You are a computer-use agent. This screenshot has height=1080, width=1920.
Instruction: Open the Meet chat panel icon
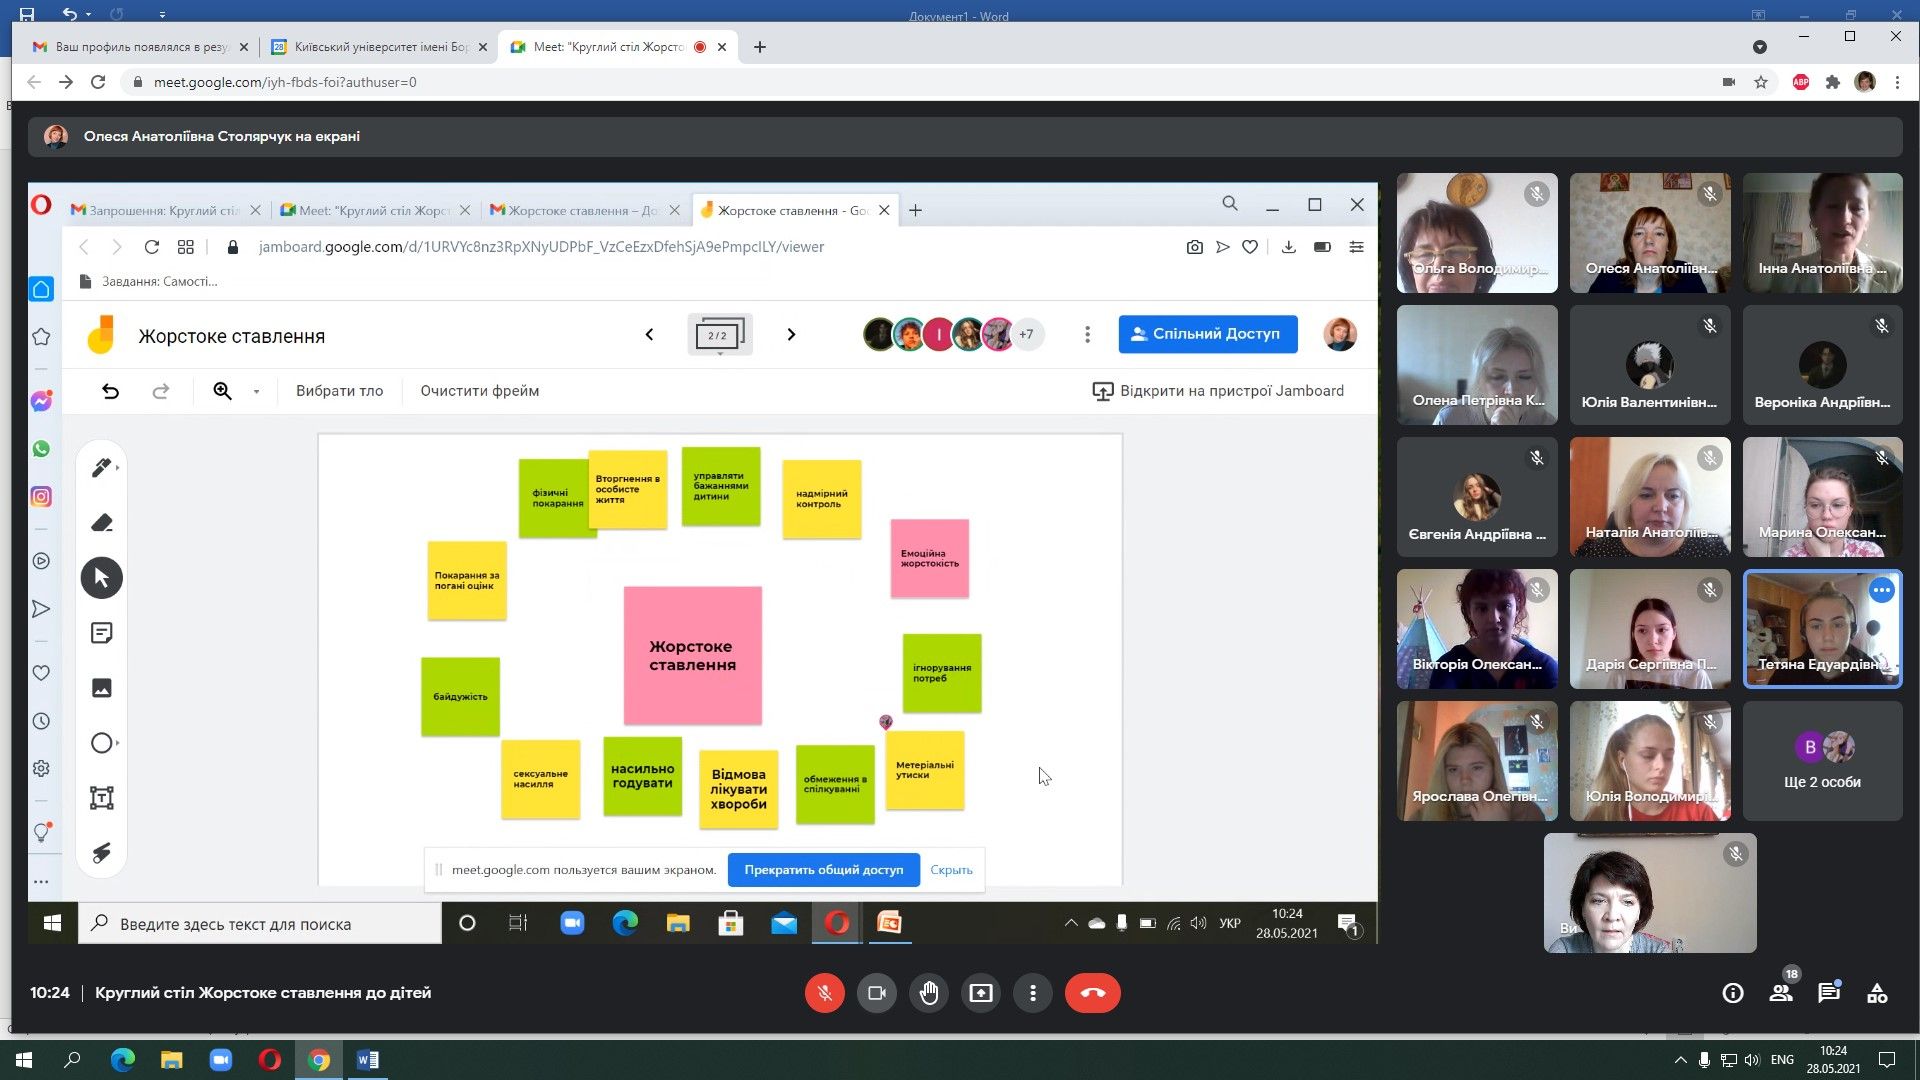(x=1829, y=993)
